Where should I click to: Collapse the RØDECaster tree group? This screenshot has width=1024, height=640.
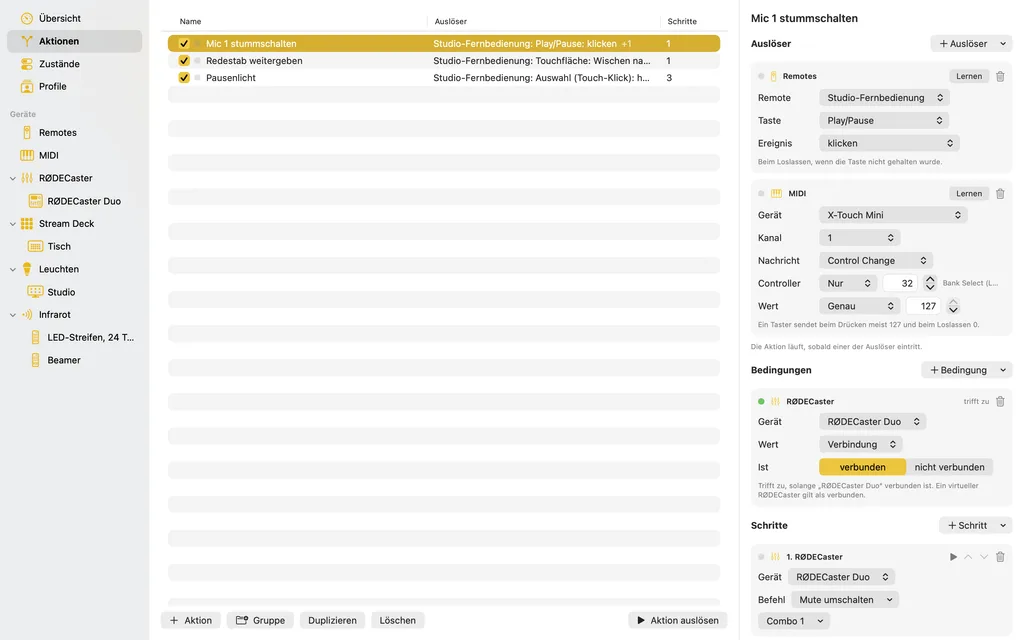pos(12,178)
